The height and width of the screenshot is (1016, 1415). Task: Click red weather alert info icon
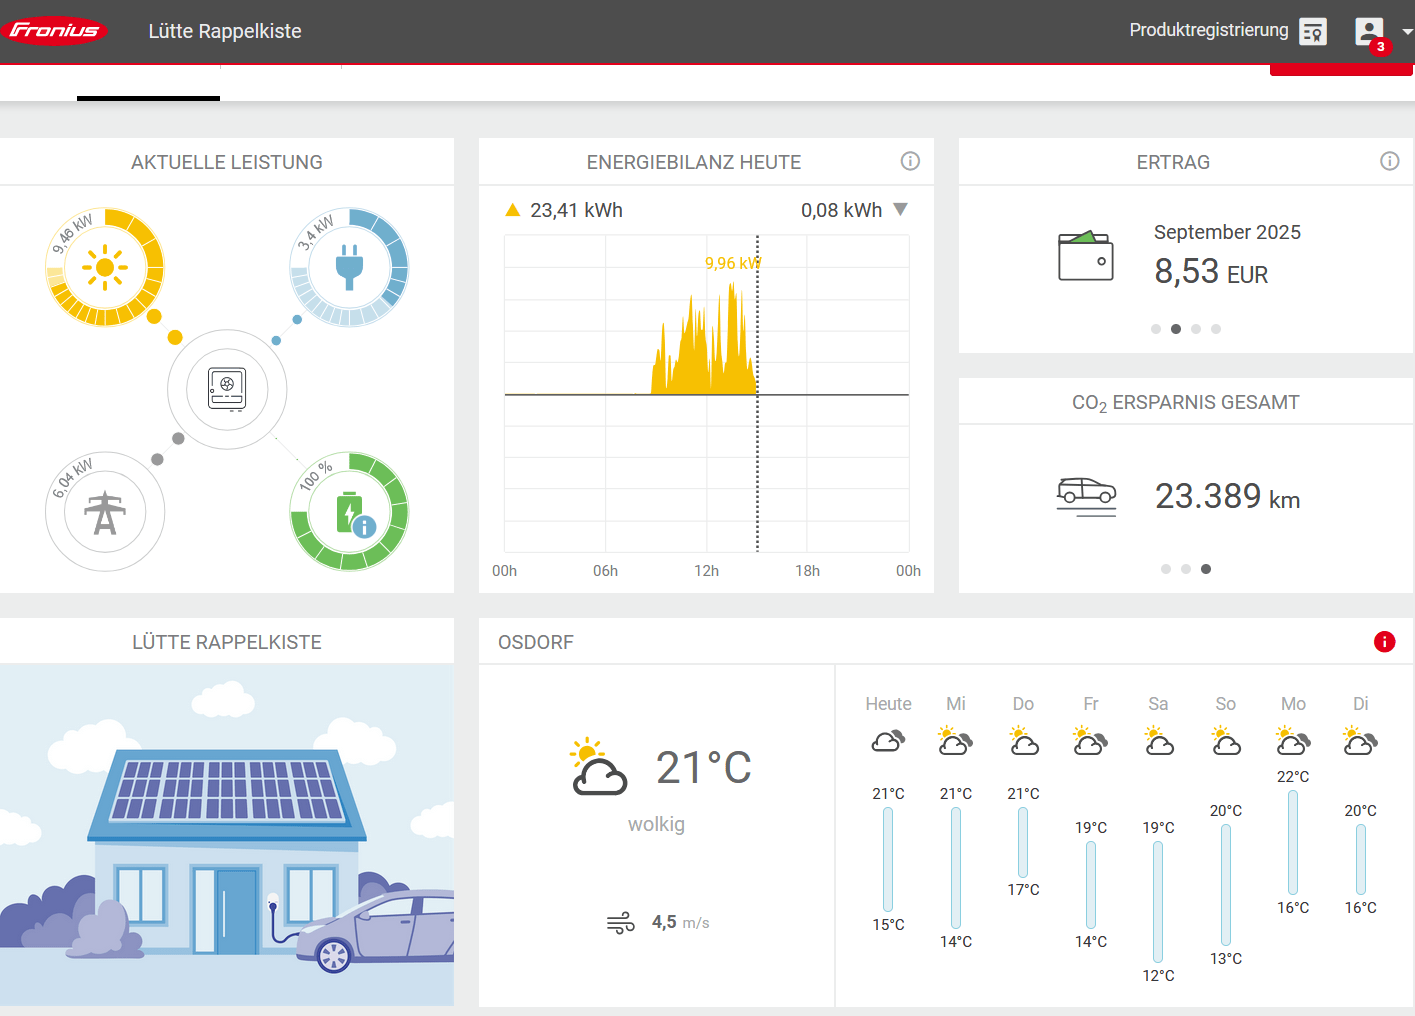(1384, 642)
